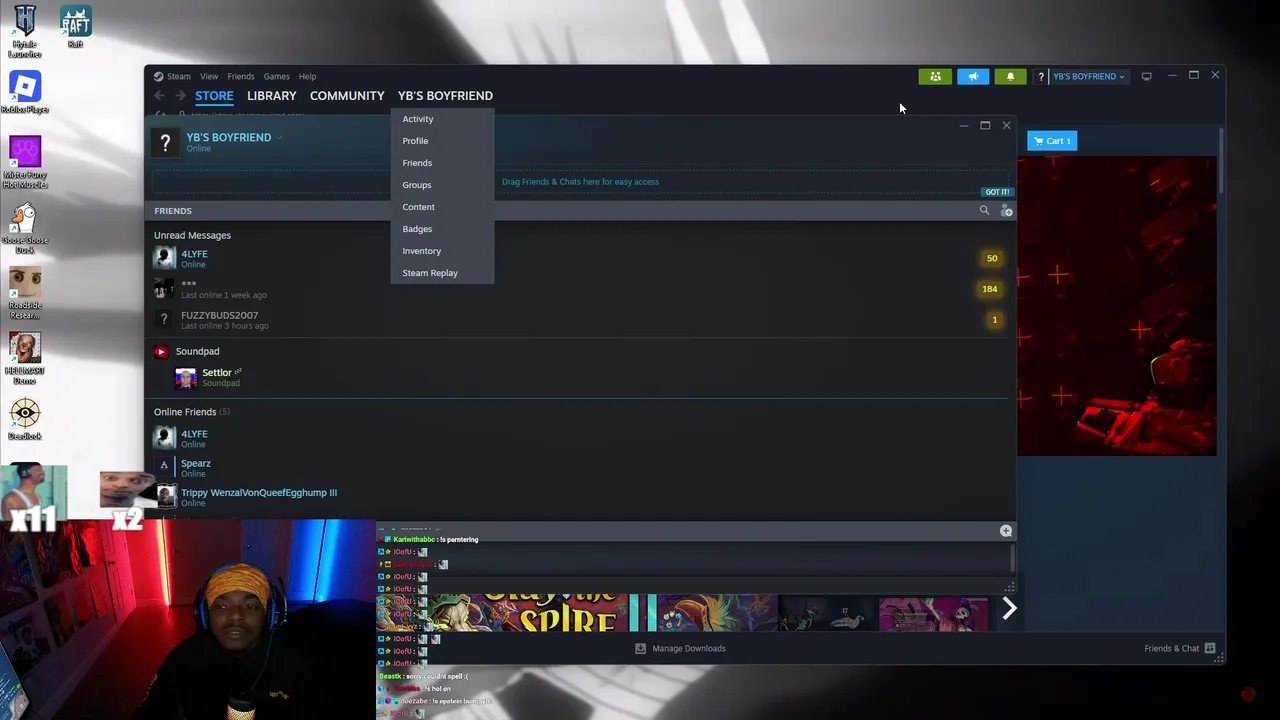Dismiss the tip with GOT IT!
Viewport: 1280px width, 720px height.
(997, 192)
